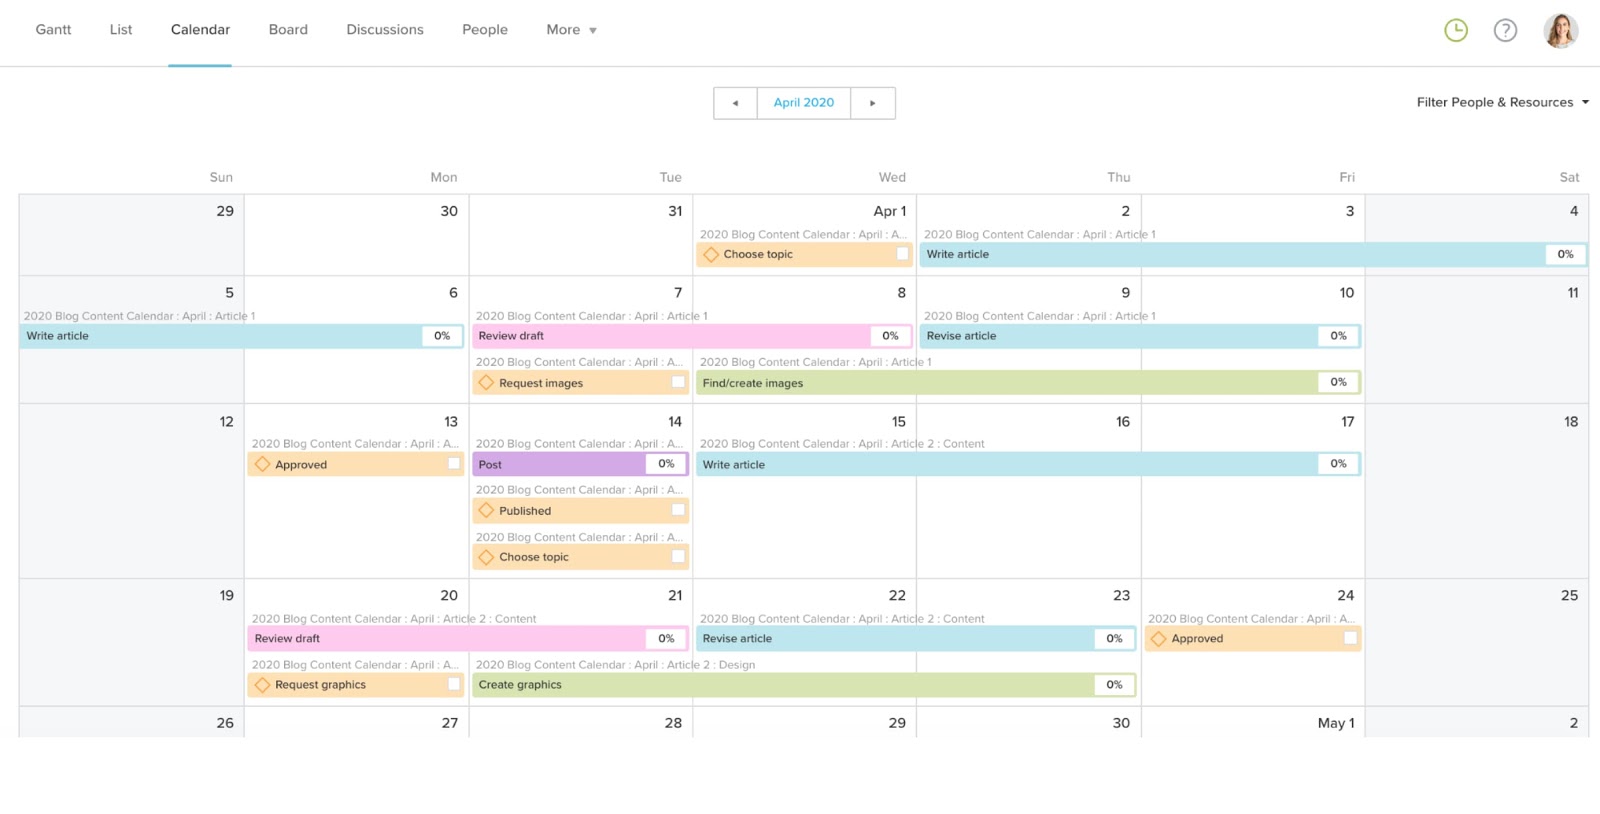Viewport: 1600px width, 814px height.
Task: Open the time tracking clock icon
Action: 1456,31
